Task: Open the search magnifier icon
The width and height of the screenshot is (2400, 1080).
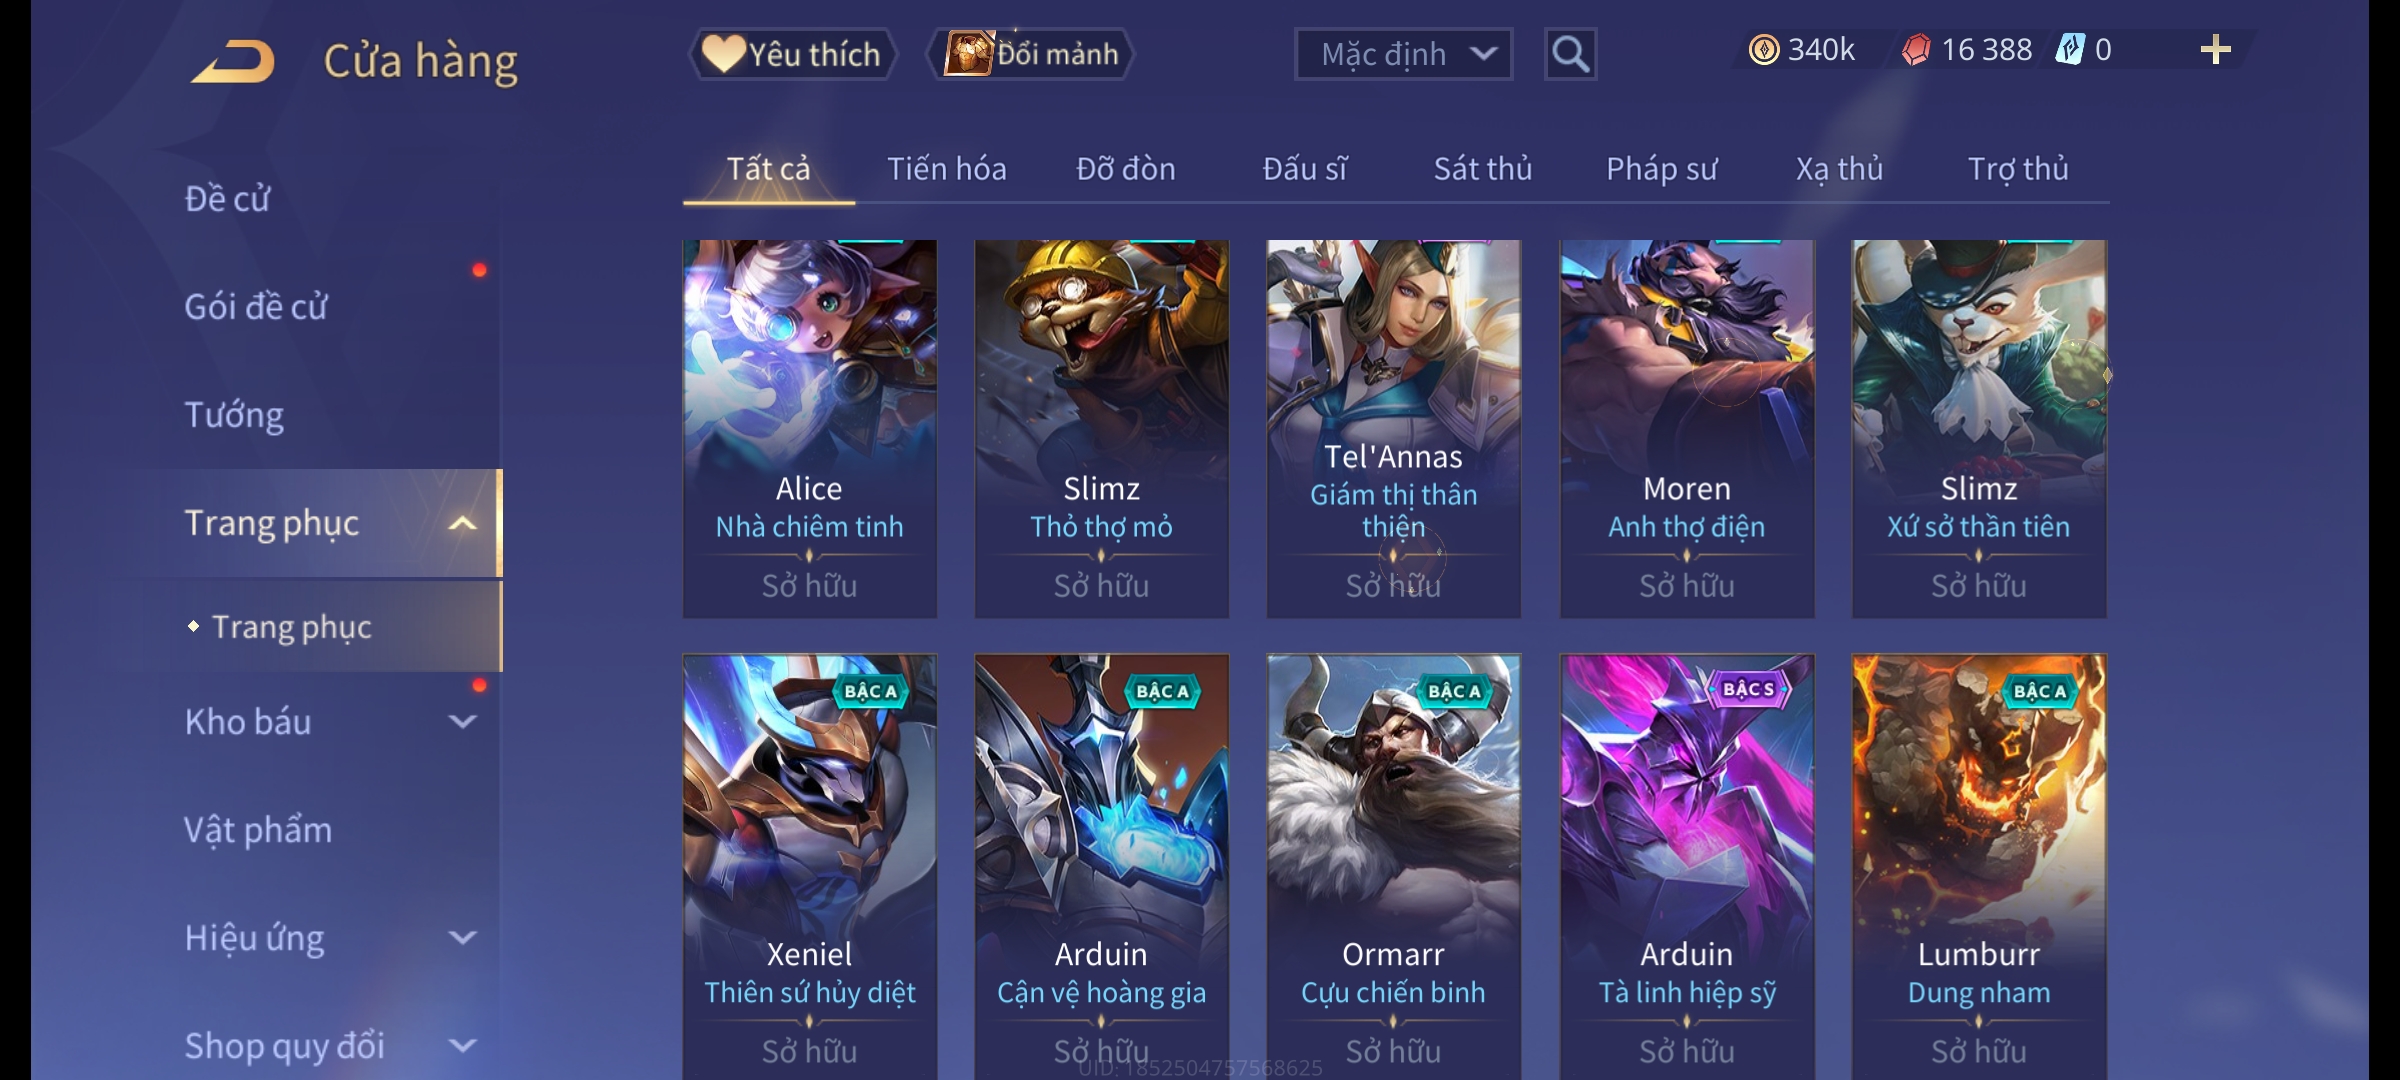Action: tap(1570, 54)
